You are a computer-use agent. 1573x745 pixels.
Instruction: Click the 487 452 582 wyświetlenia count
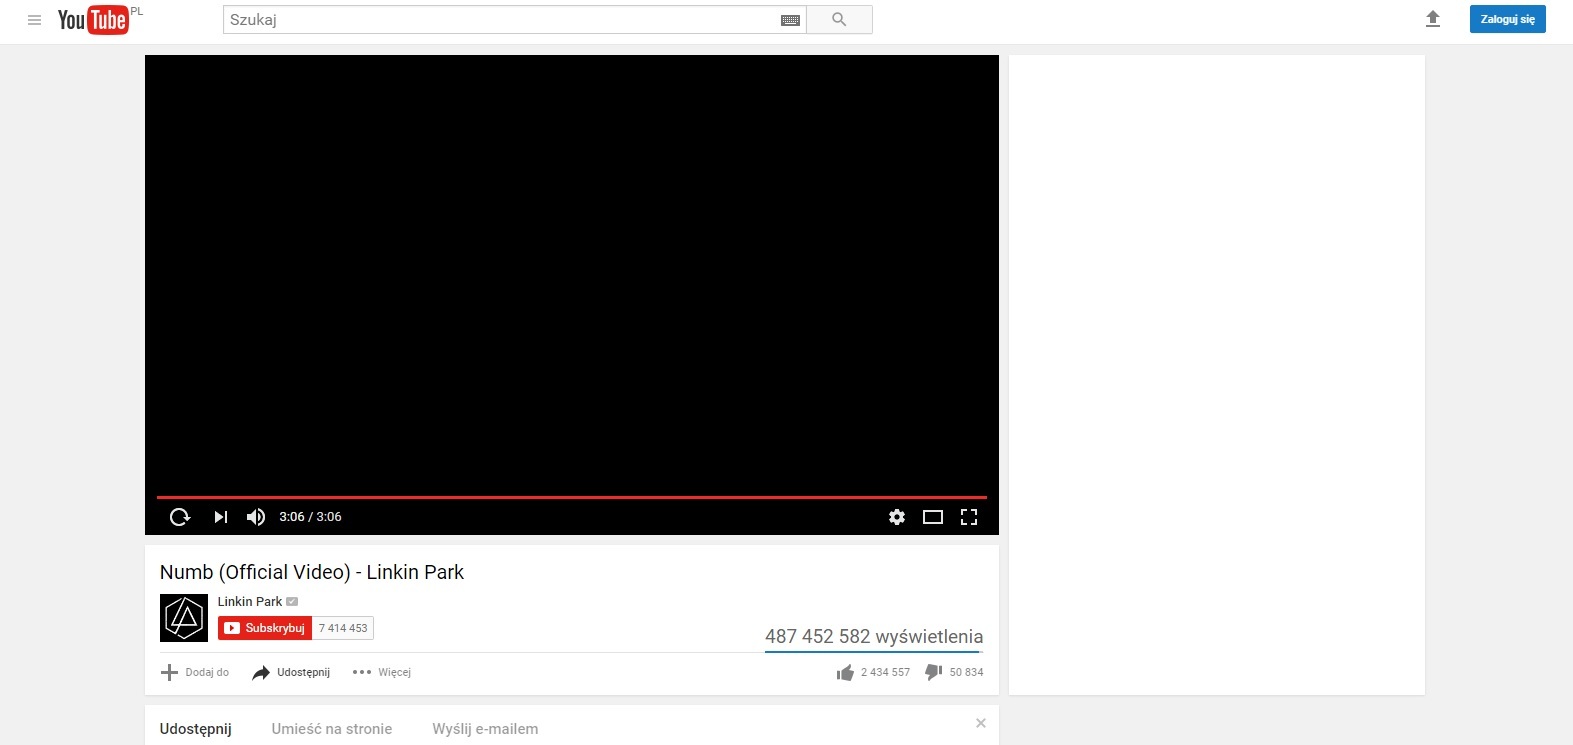[x=874, y=636]
